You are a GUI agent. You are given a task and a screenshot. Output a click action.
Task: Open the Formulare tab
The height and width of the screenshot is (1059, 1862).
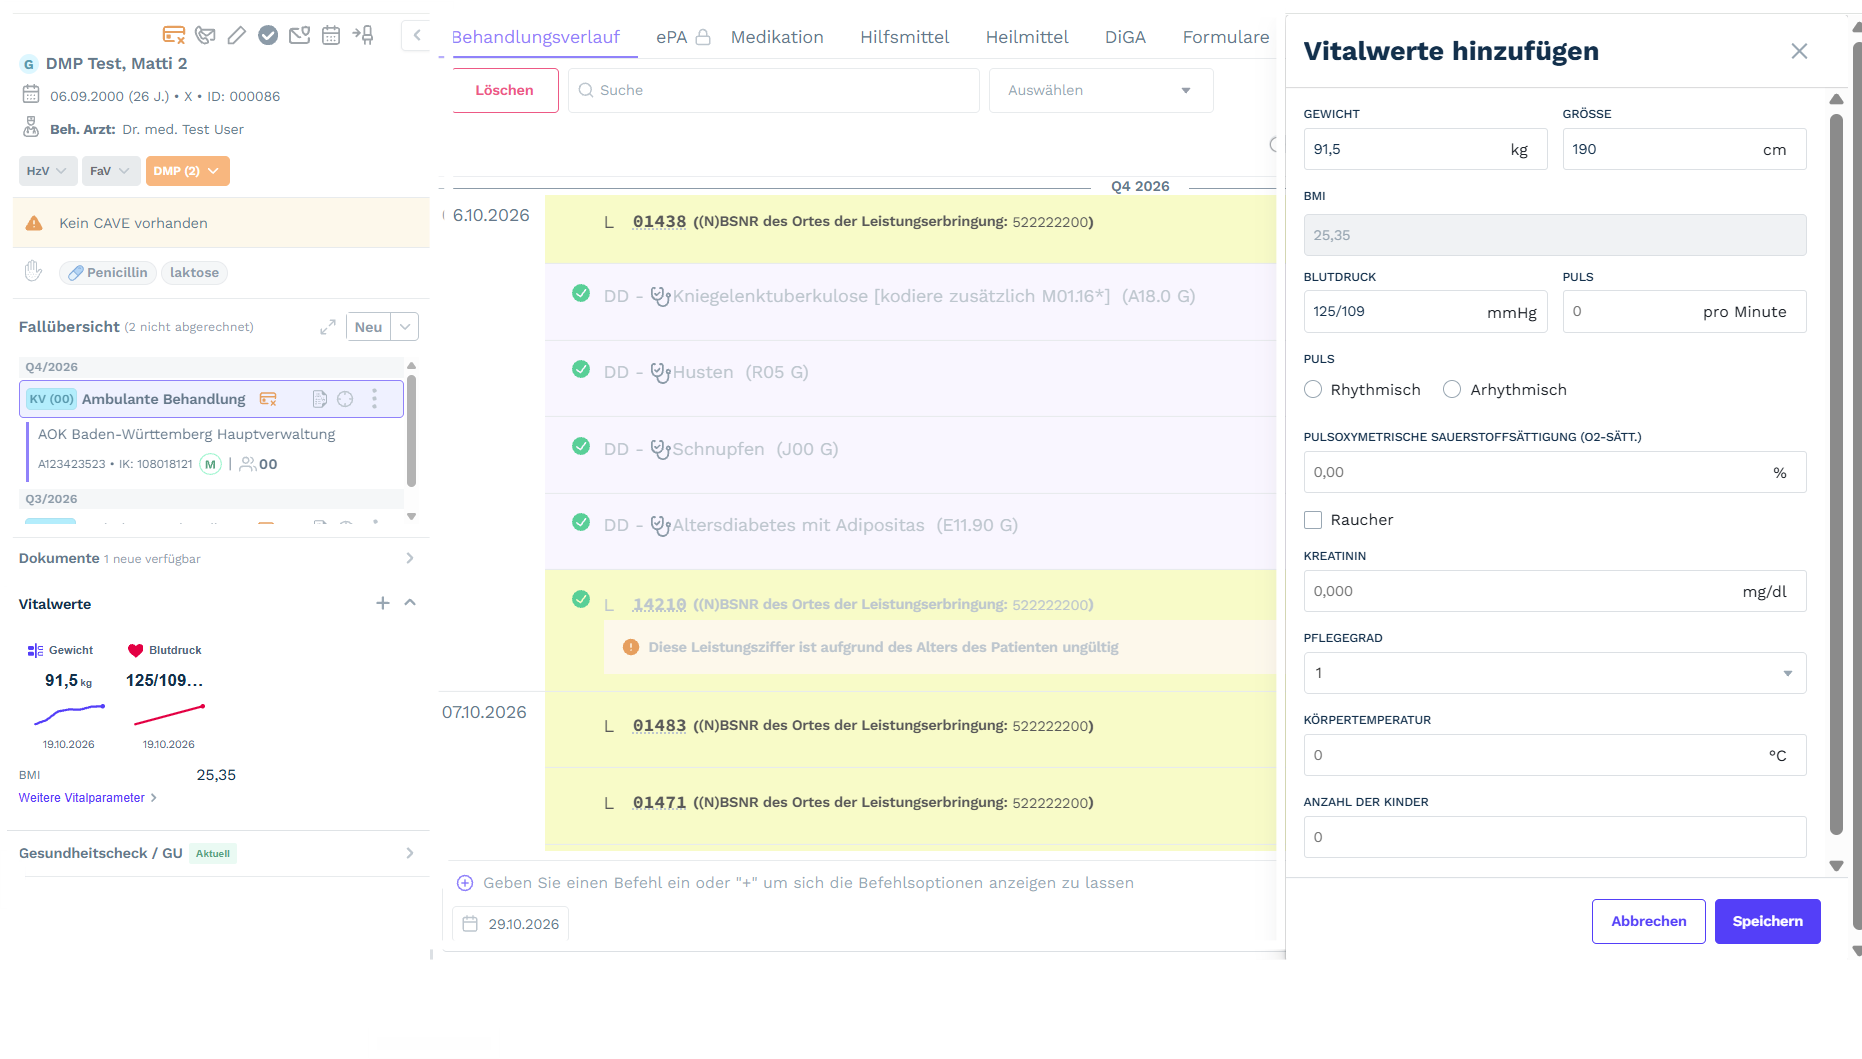(1226, 37)
